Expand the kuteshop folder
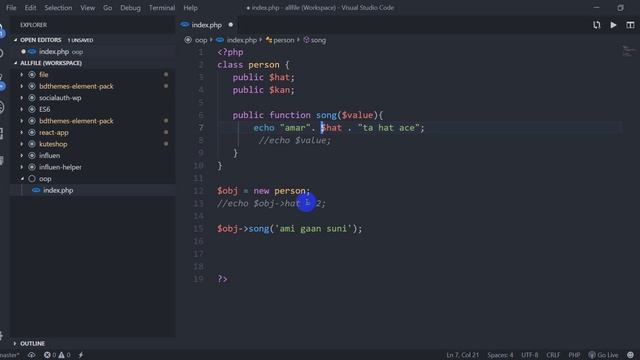The image size is (640, 360). (x=22, y=144)
